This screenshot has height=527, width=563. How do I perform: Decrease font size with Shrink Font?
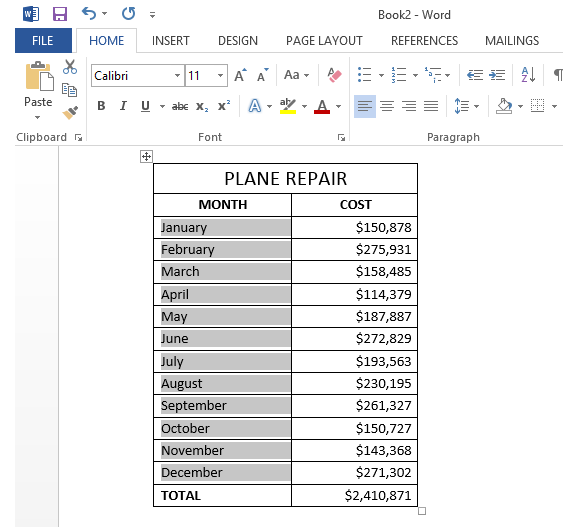[263, 75]
